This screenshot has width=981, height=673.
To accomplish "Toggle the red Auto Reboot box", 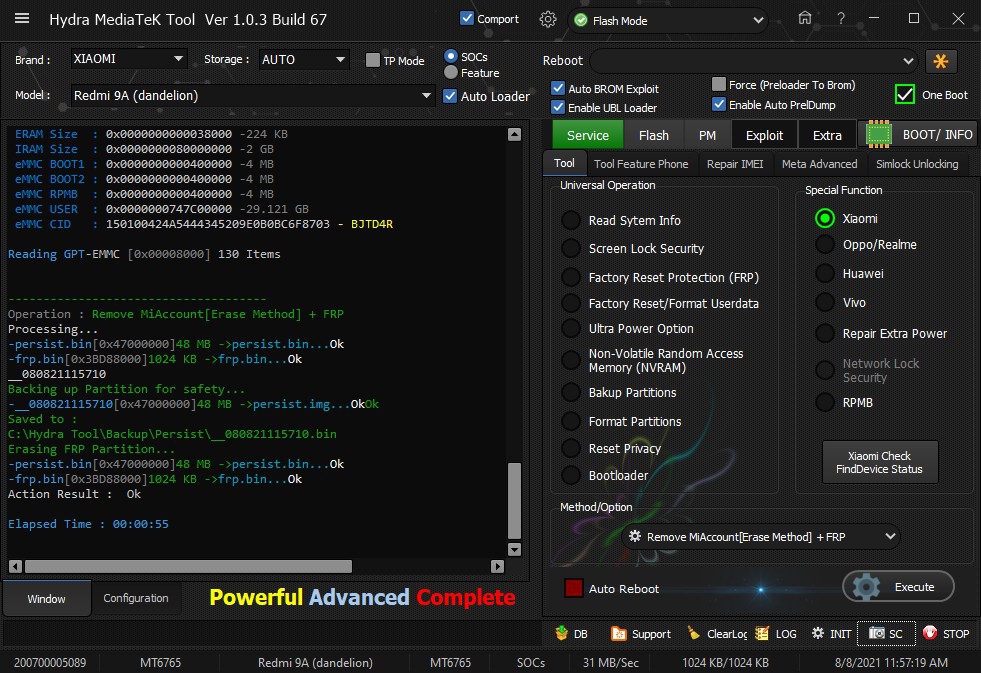I will [574, 588].
